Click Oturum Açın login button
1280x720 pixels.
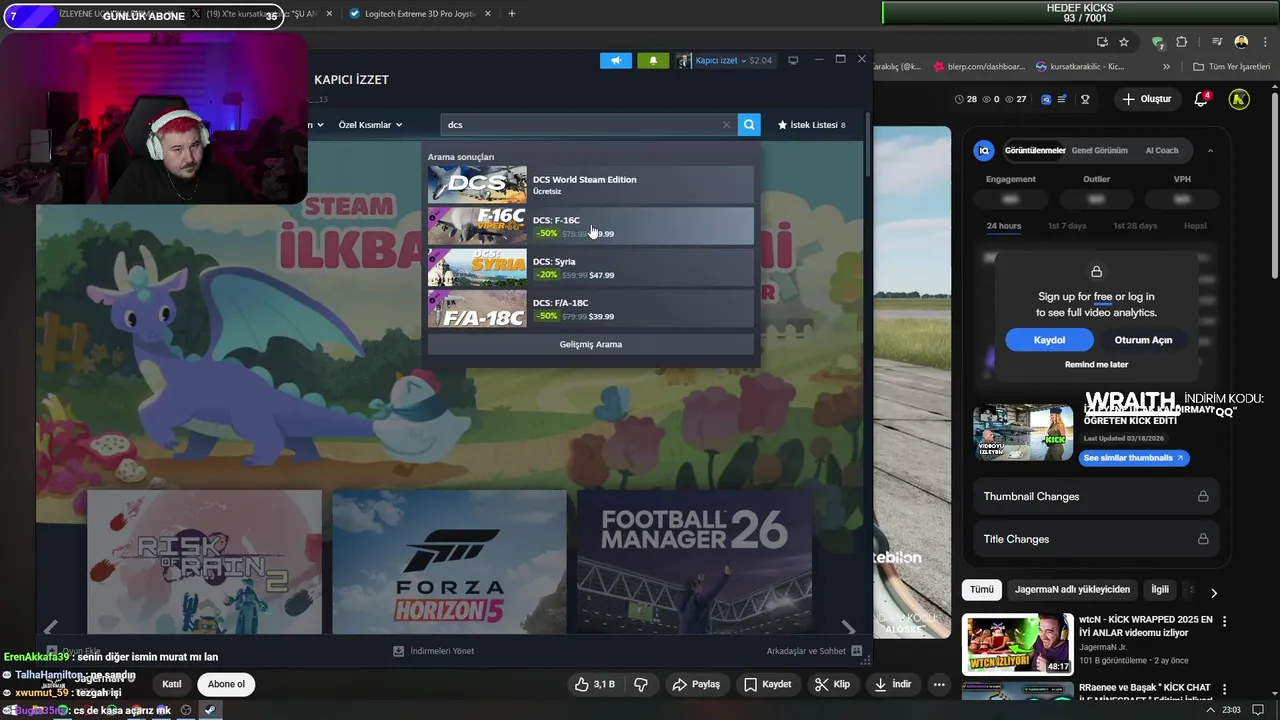pyautogui.click(x=1143, y=340)
